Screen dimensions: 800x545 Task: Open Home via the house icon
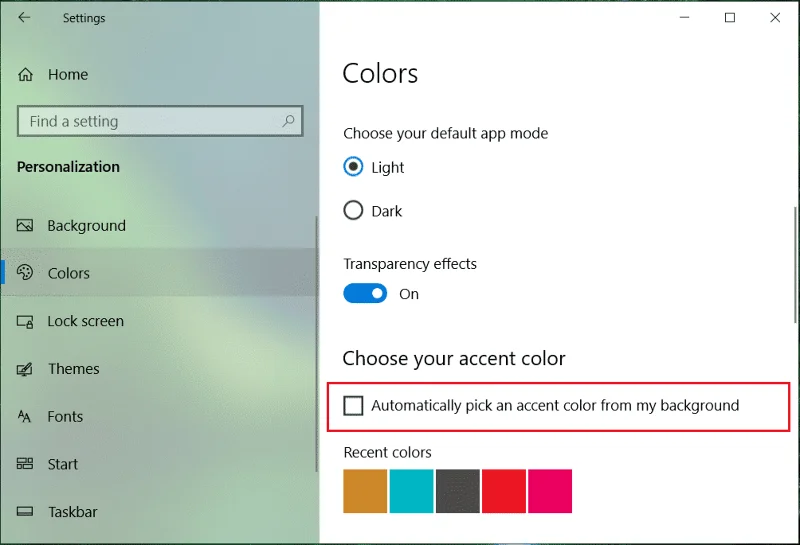click(x=25, y=75)
